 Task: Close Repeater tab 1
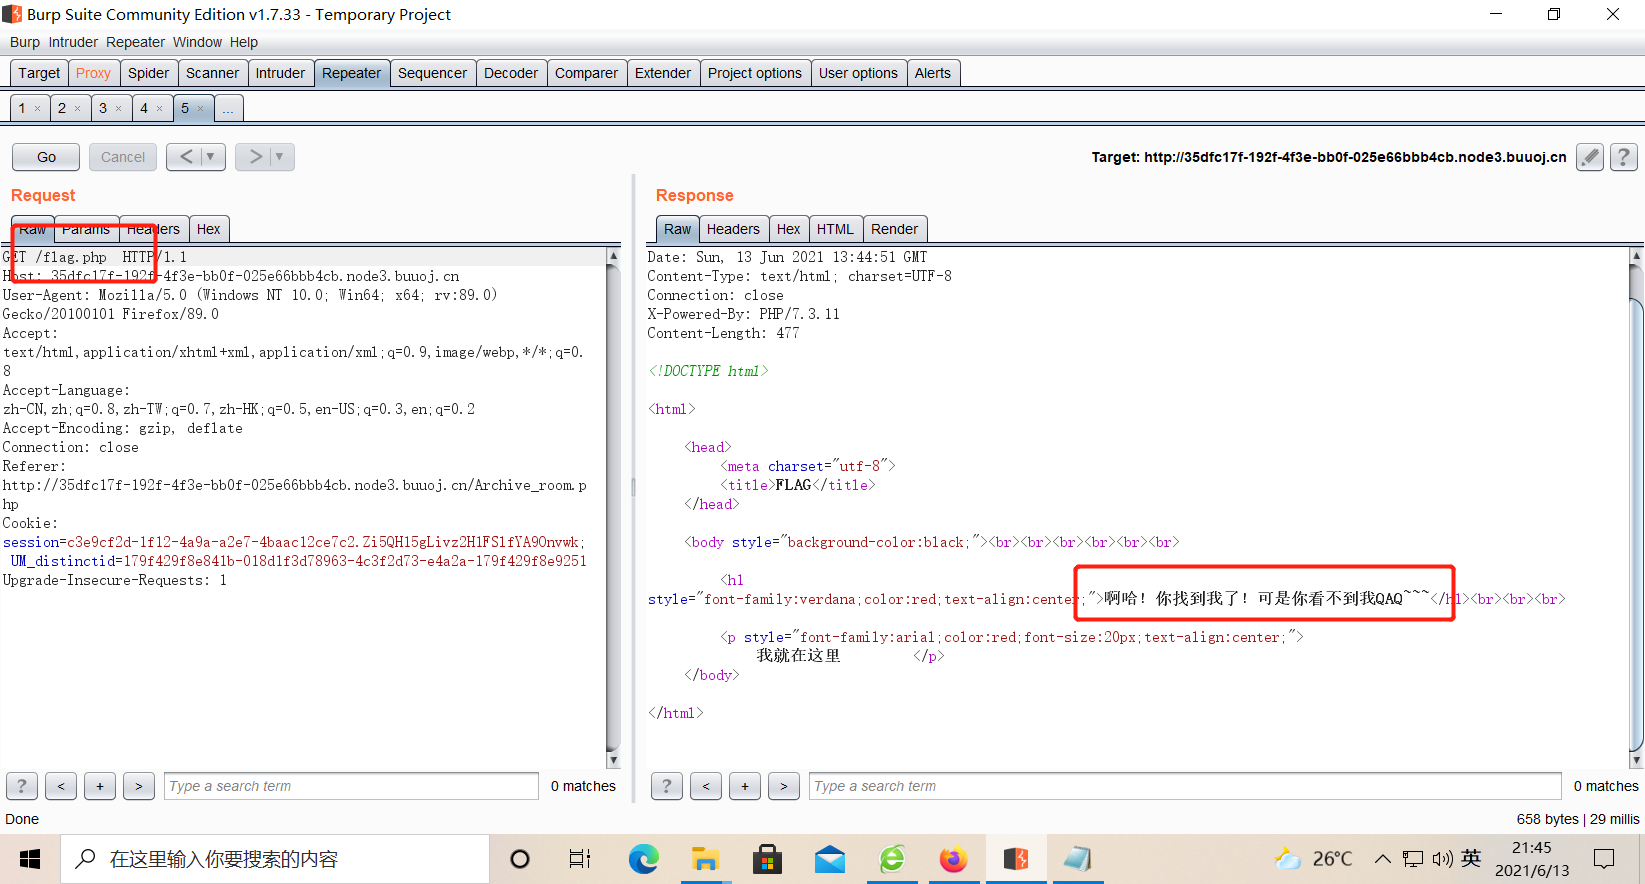38,109
